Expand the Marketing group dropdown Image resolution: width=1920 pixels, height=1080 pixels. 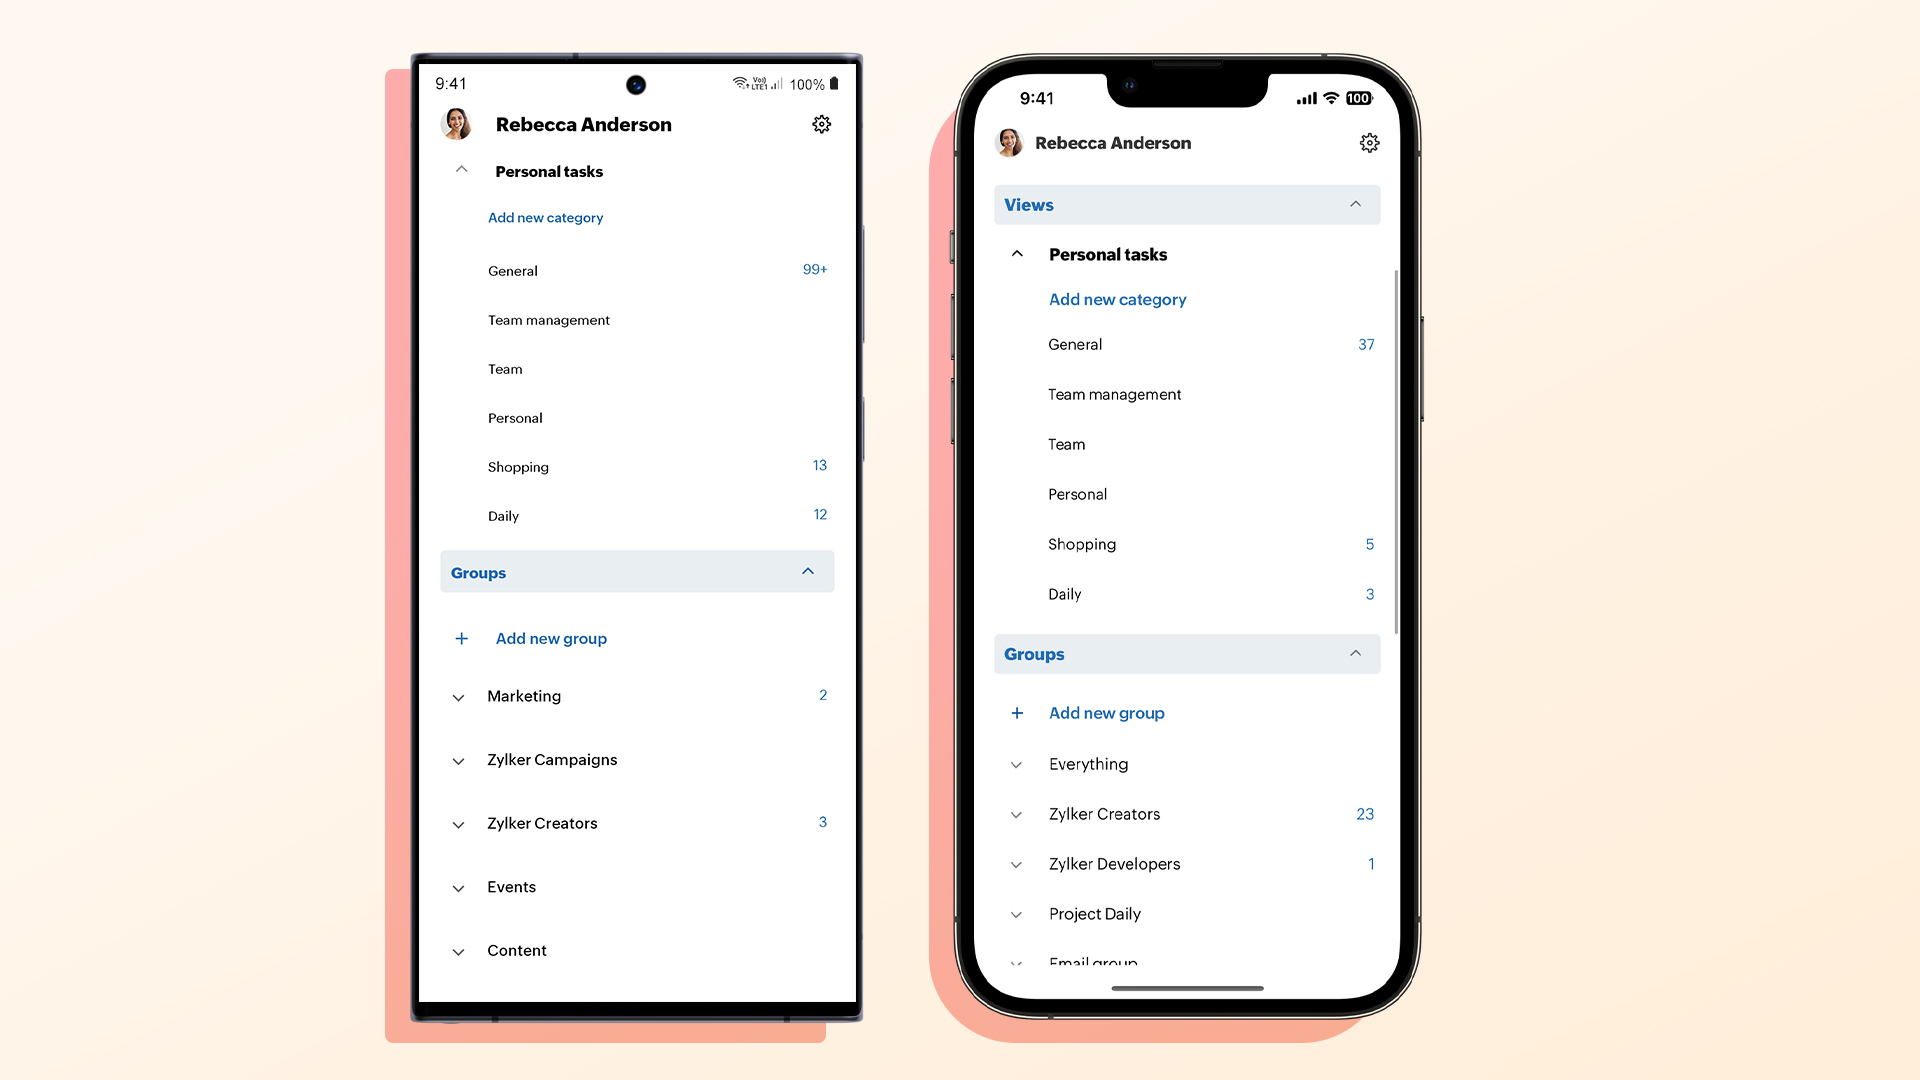click(460, 696)
